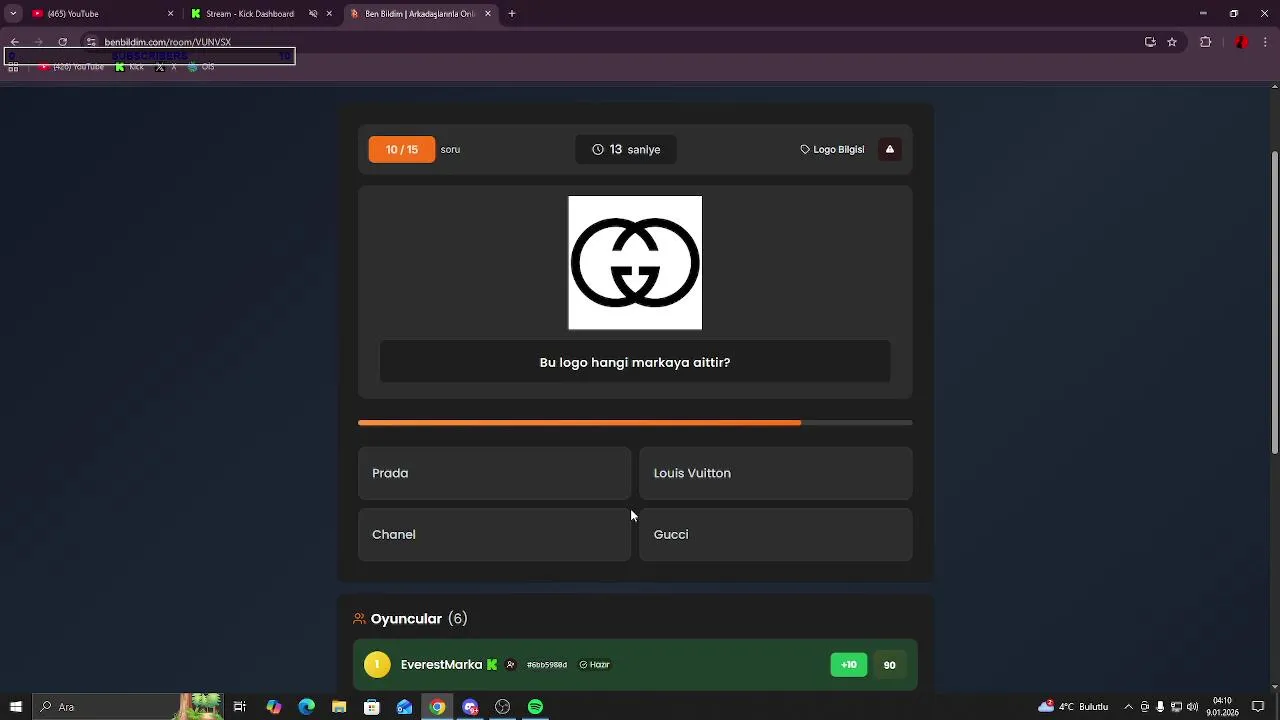Click the #6bb5988d color tag
This screenshot has height=720, width=1280.
point(546,665)
